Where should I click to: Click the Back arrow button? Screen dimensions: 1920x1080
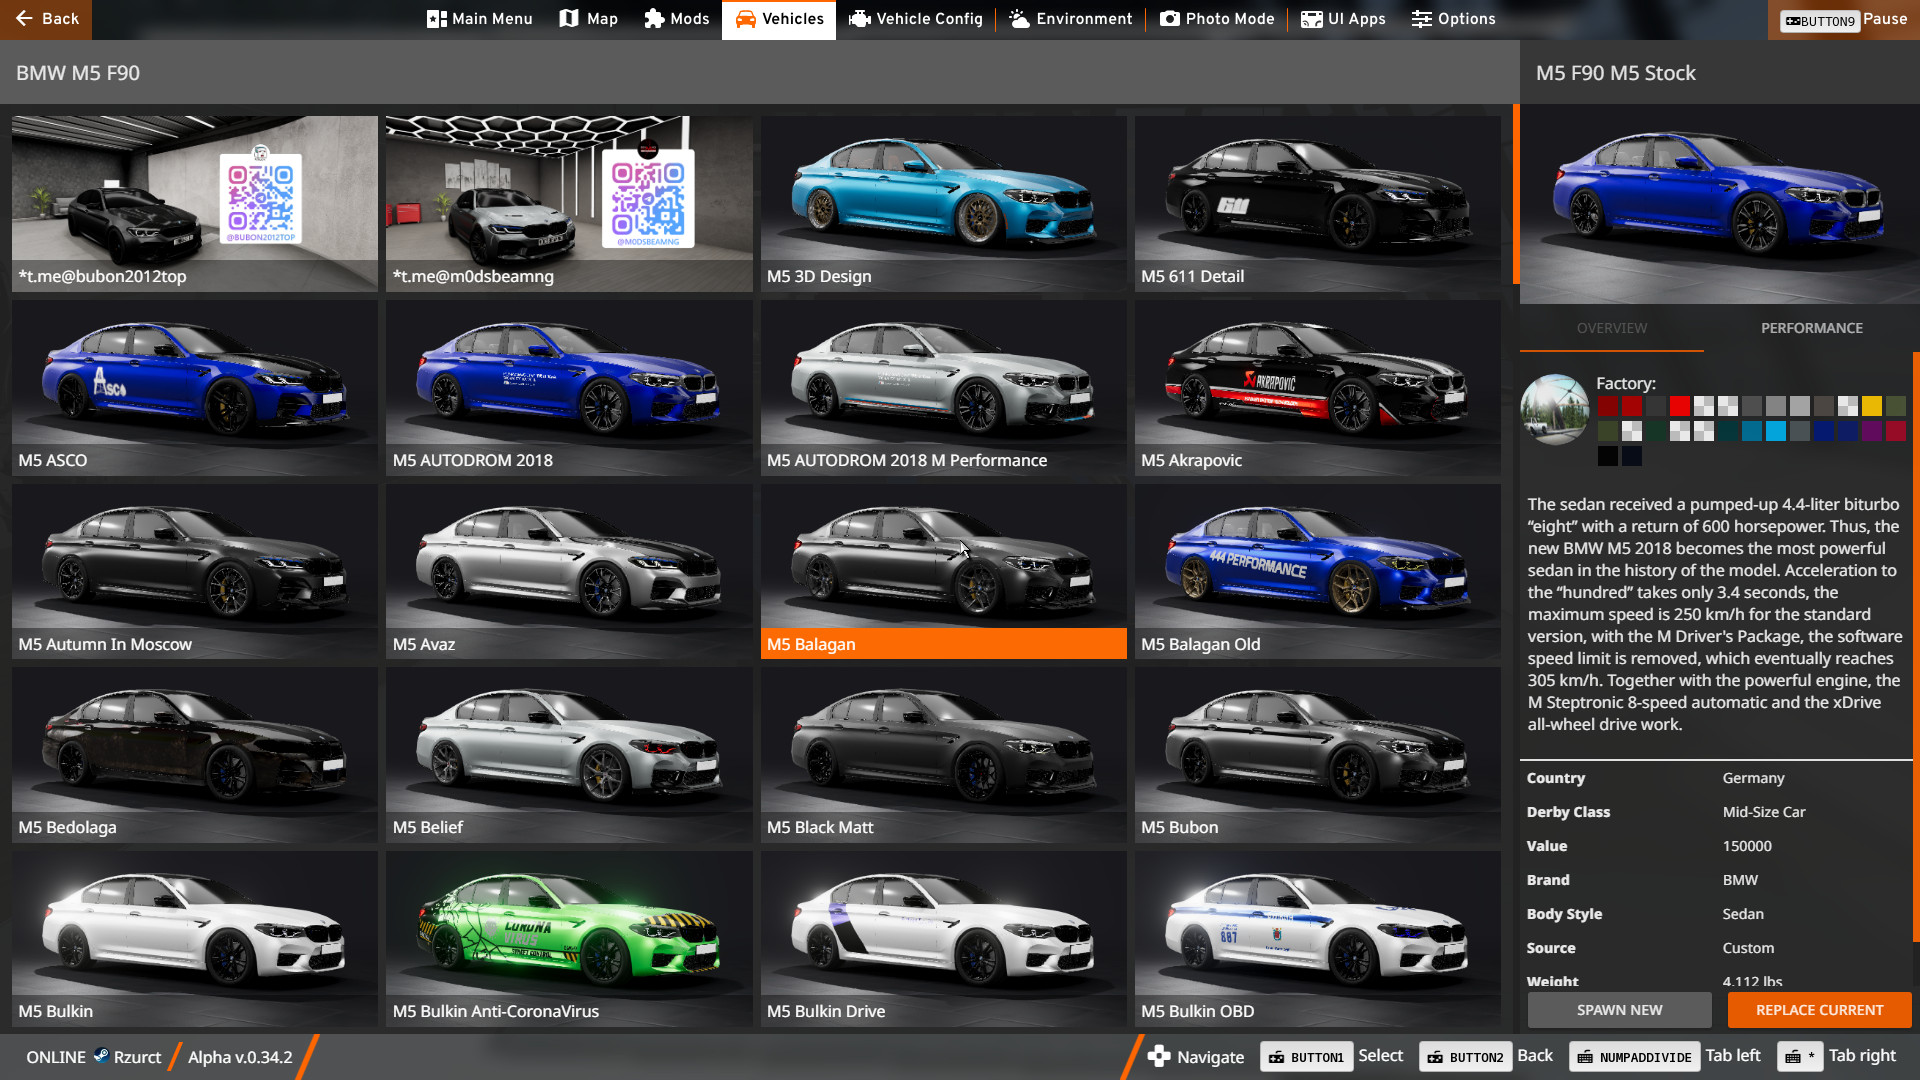46,19
